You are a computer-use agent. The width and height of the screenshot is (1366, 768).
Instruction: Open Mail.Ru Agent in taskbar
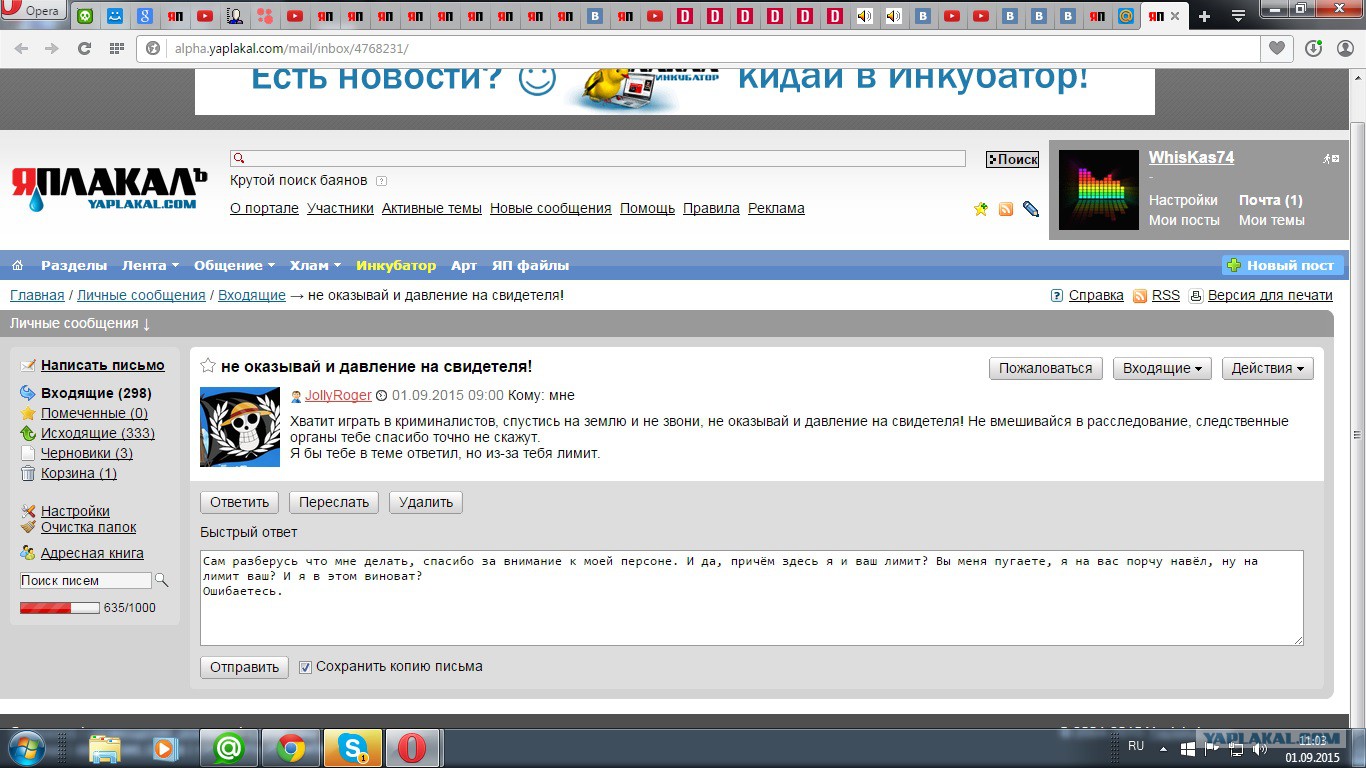229,748
